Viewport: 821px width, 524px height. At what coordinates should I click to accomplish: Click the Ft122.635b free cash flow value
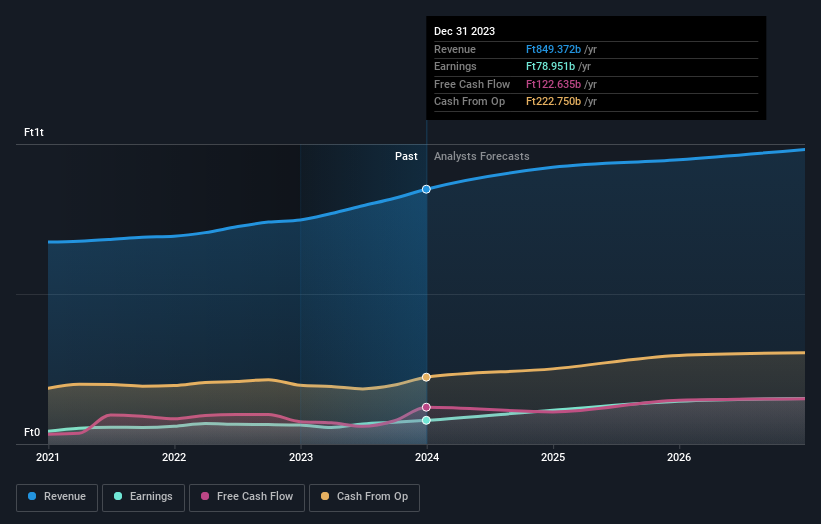(553, 84)
